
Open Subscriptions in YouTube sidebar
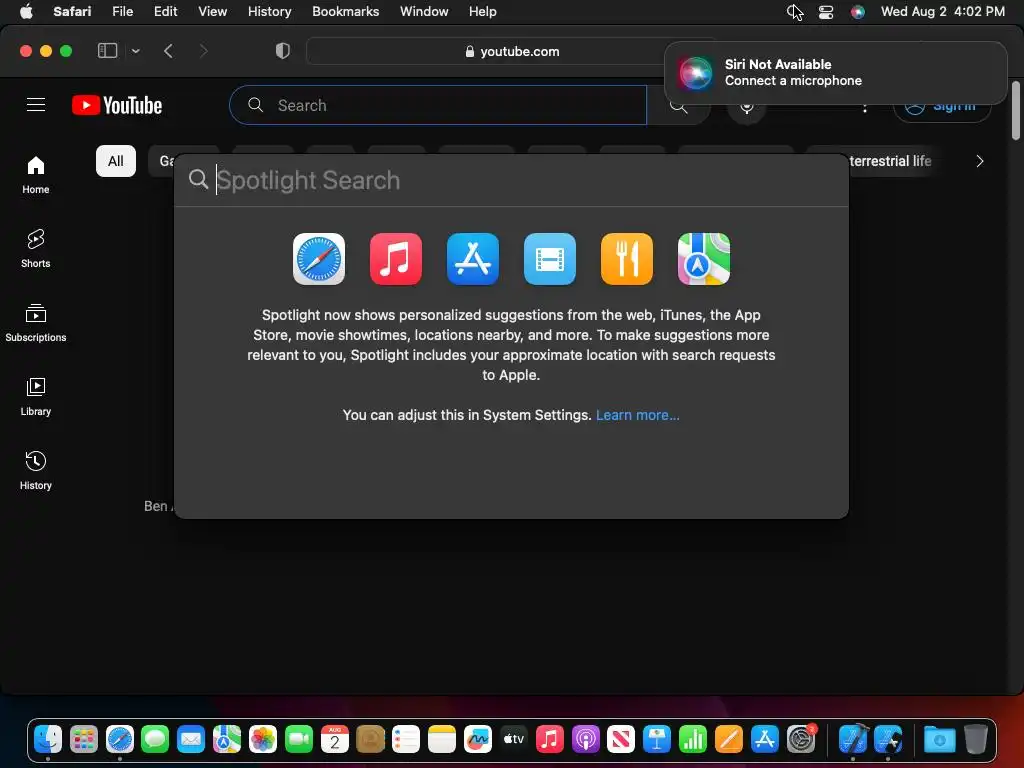pos(36,323)
